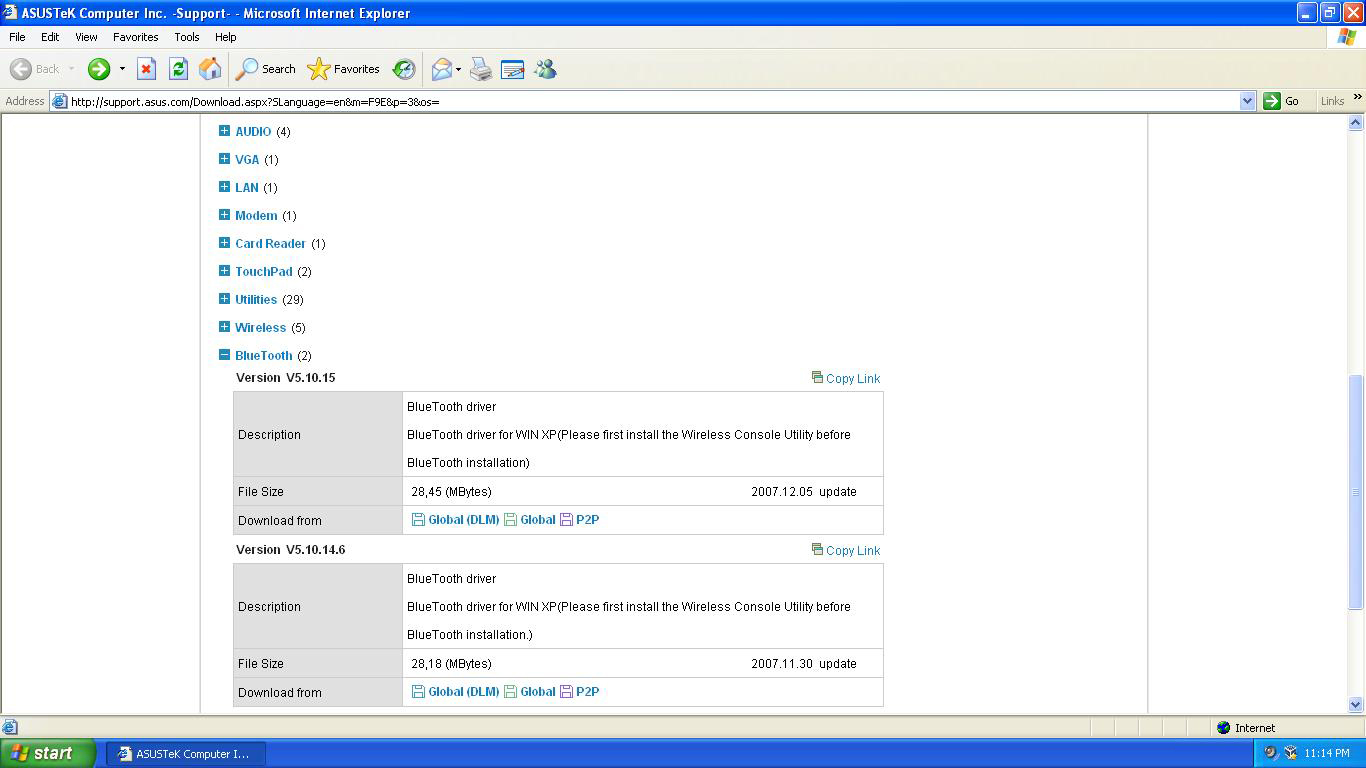Click the second system tray icon
Screen dimensions: 1366x768
(1290, 754)
